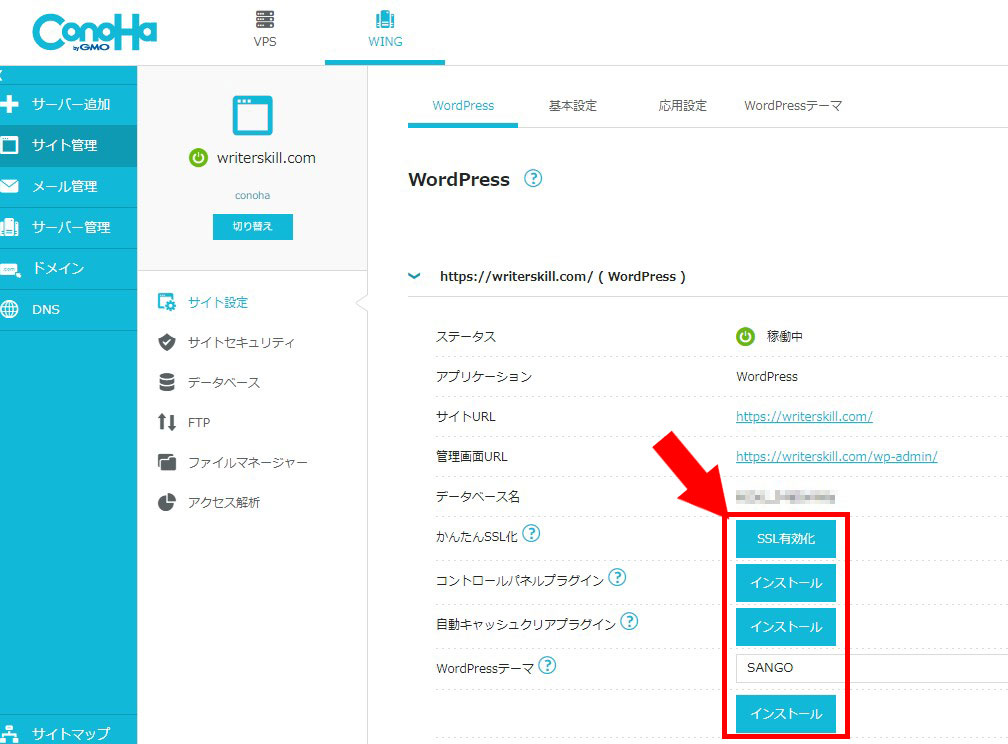Open ドメイン in the sidebar
This screenshot has width=1008, height=744.
tap(68, 269)
